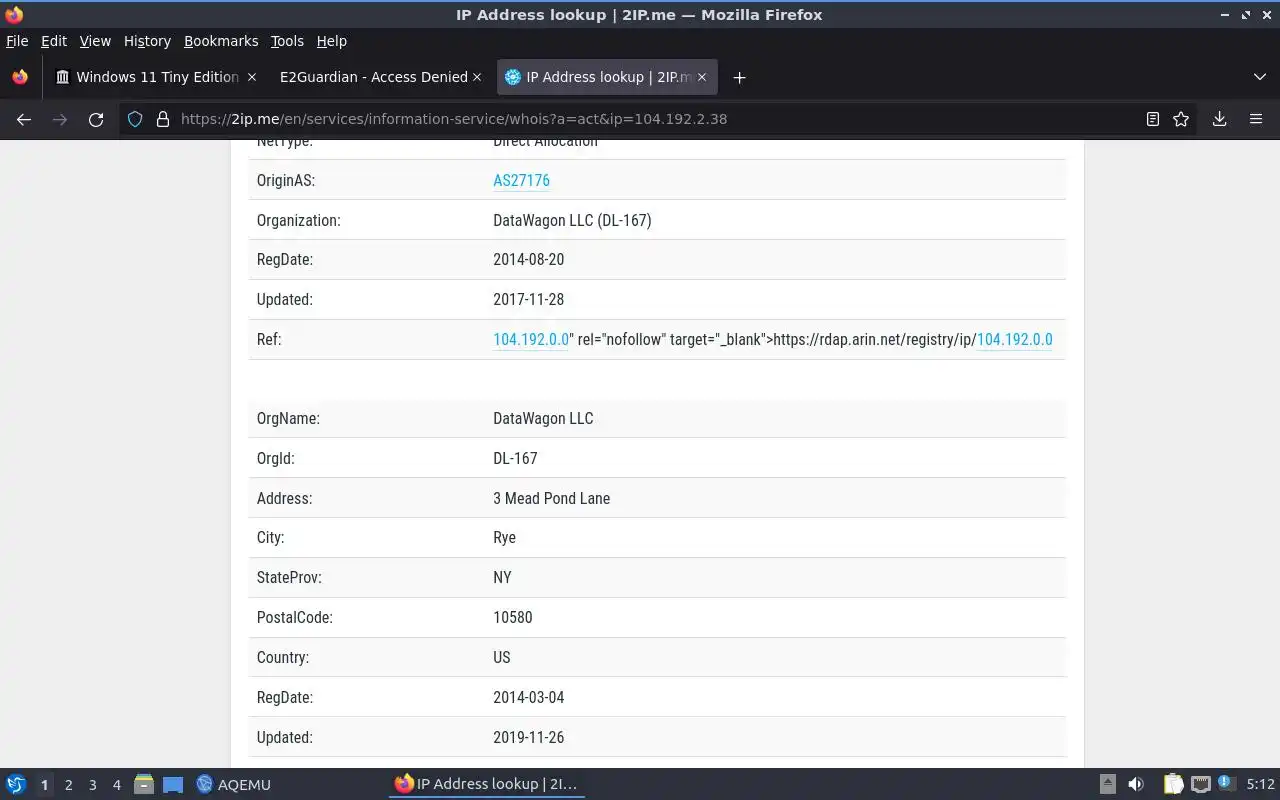Open the Help menu
Image resolution: width=1280 pixels, height=800 pixels.
(331, 41)
